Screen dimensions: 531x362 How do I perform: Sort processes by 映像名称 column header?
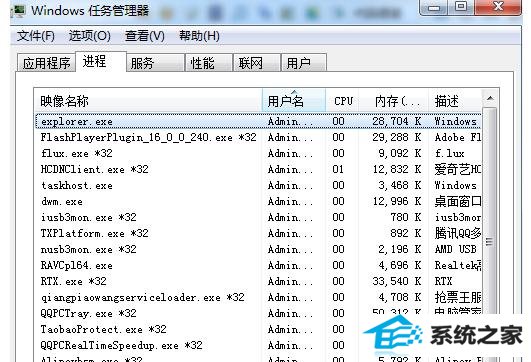point(148,101)
